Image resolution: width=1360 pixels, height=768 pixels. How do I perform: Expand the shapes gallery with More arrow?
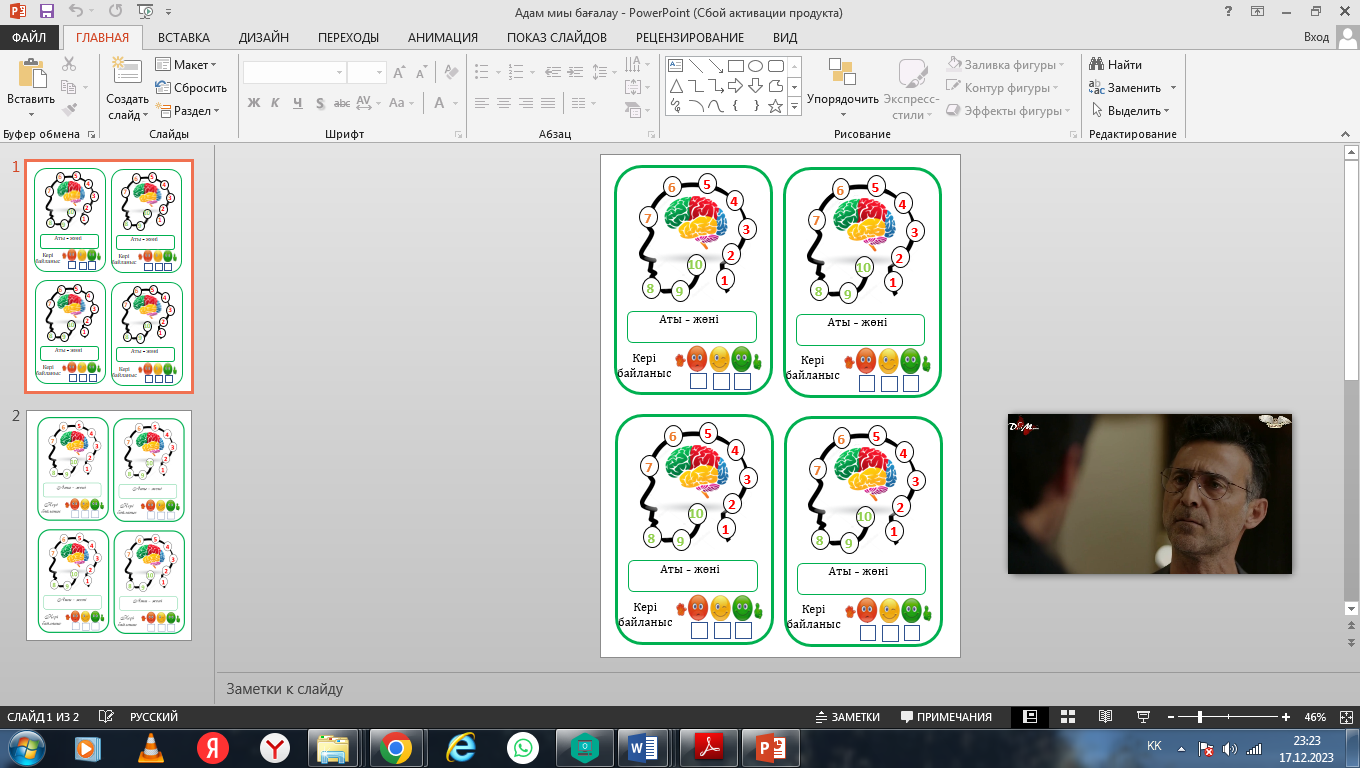click(x=795, y=106)
